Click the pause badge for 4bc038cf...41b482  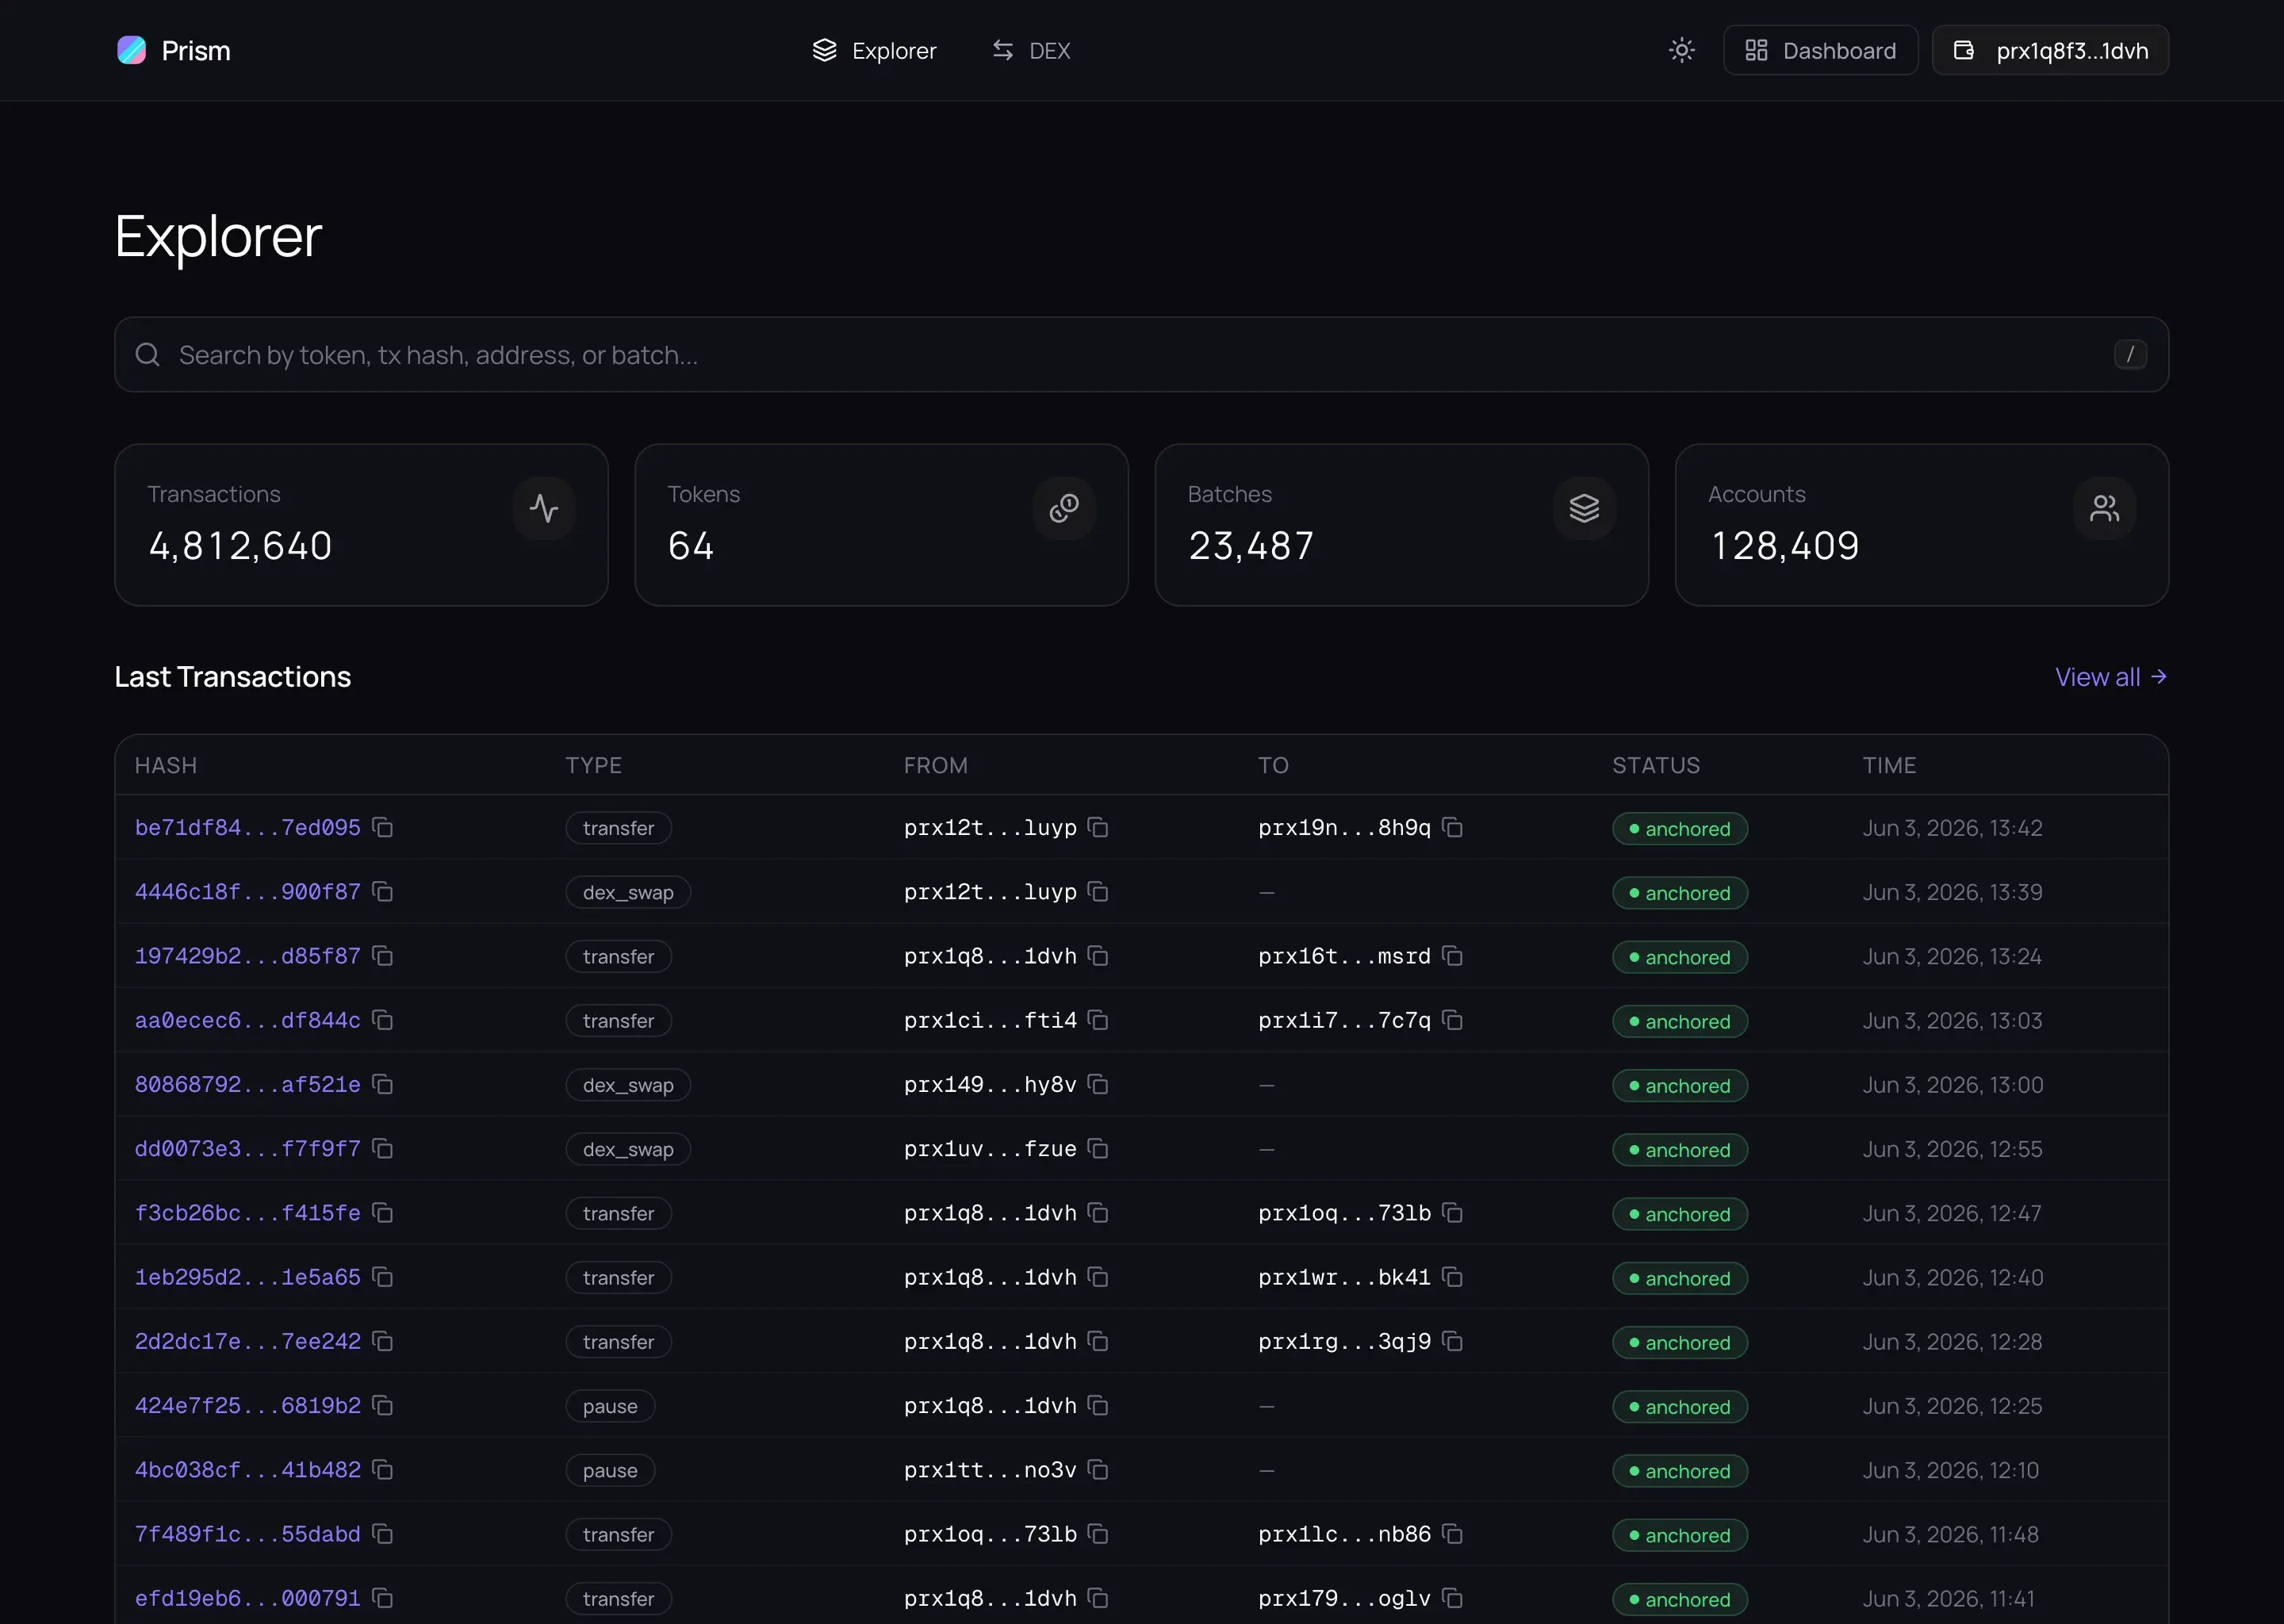coord(610,1469)
